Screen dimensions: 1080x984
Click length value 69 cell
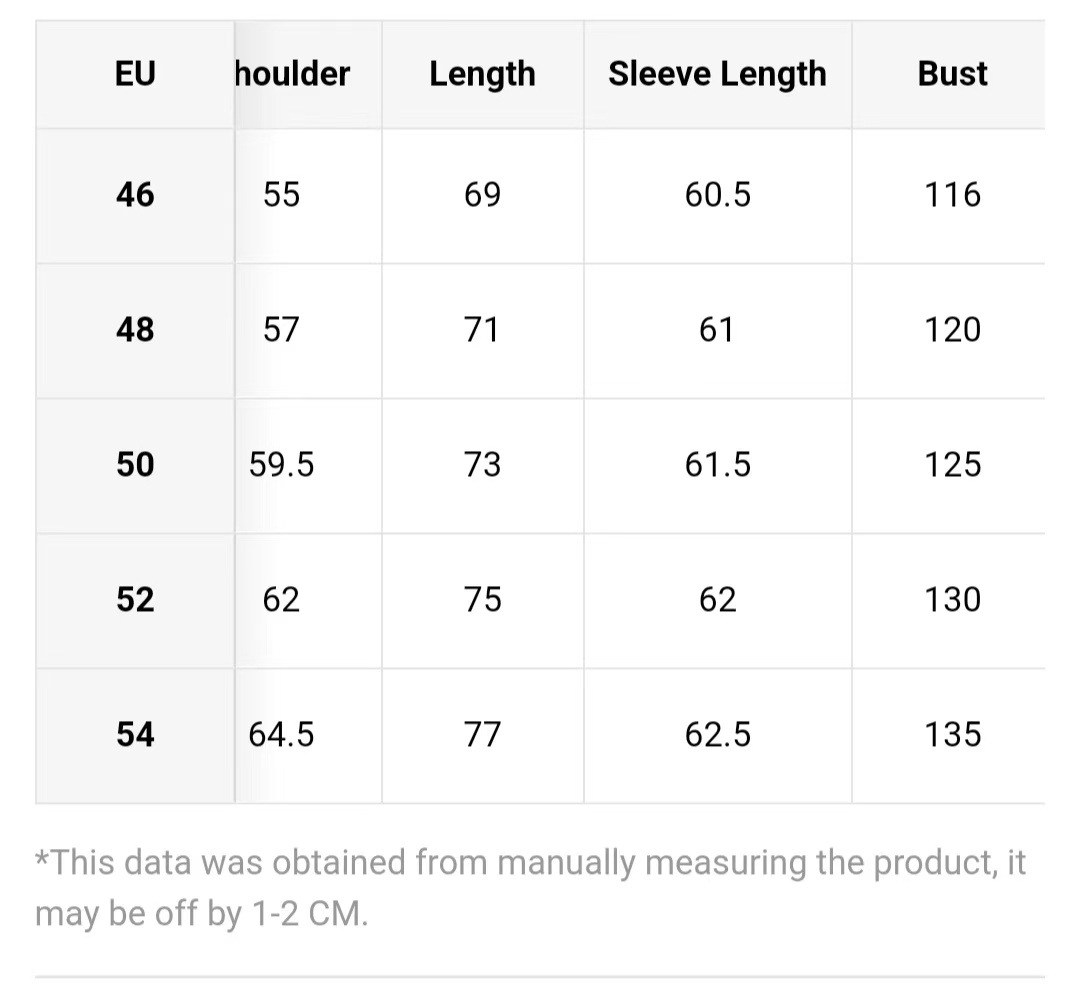[x=482, y=195]
